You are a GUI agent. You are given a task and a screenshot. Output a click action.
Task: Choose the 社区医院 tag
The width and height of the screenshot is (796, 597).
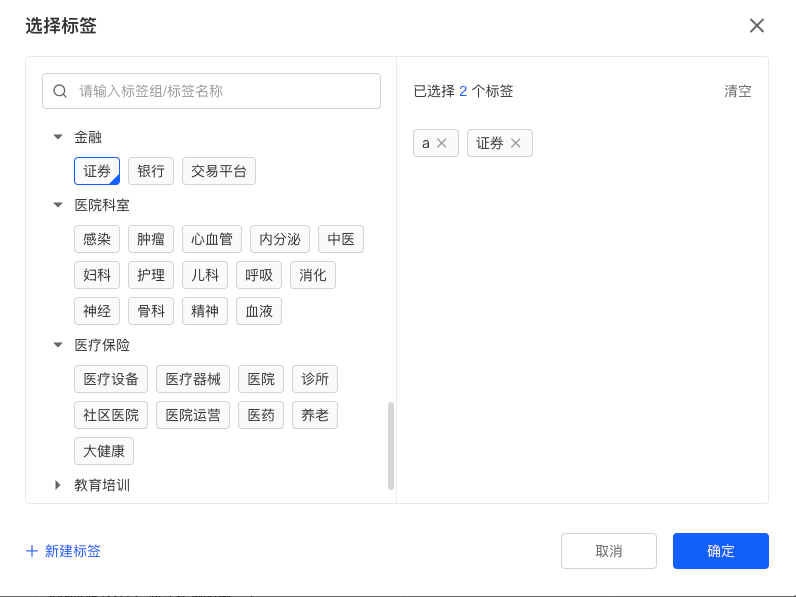point(111,415)
